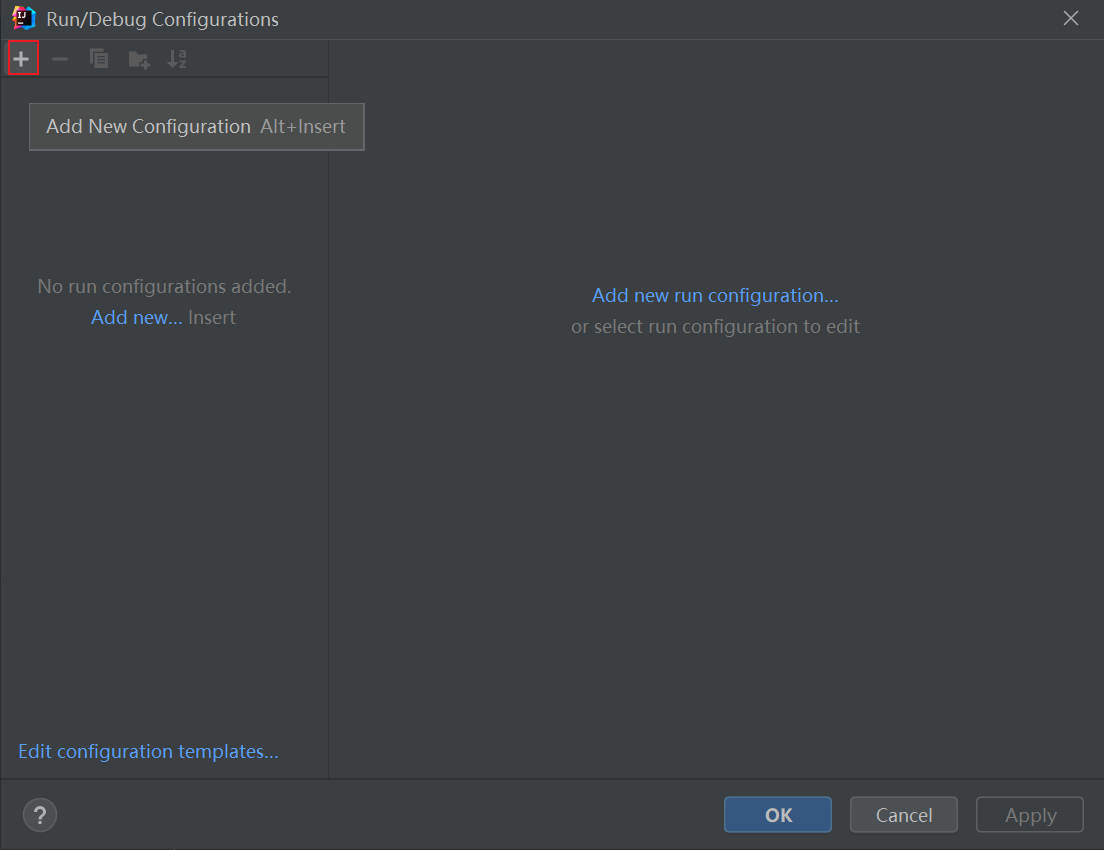Click the Cancel button
Screen dimensions: 1104x850
point(904,815)
